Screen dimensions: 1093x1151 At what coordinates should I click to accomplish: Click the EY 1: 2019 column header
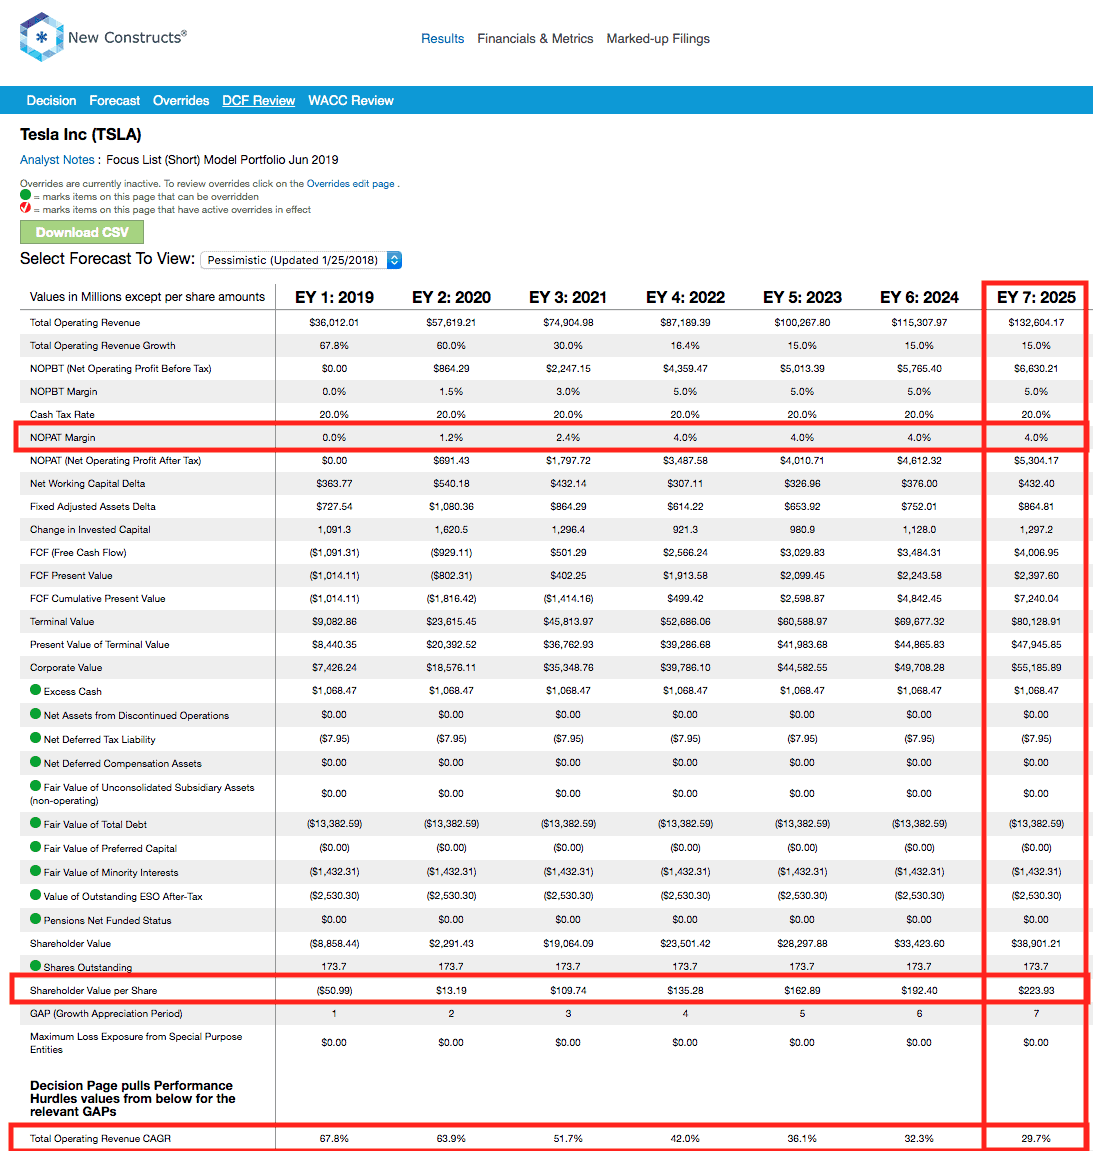pyautogui.click(x=334, y=297)
